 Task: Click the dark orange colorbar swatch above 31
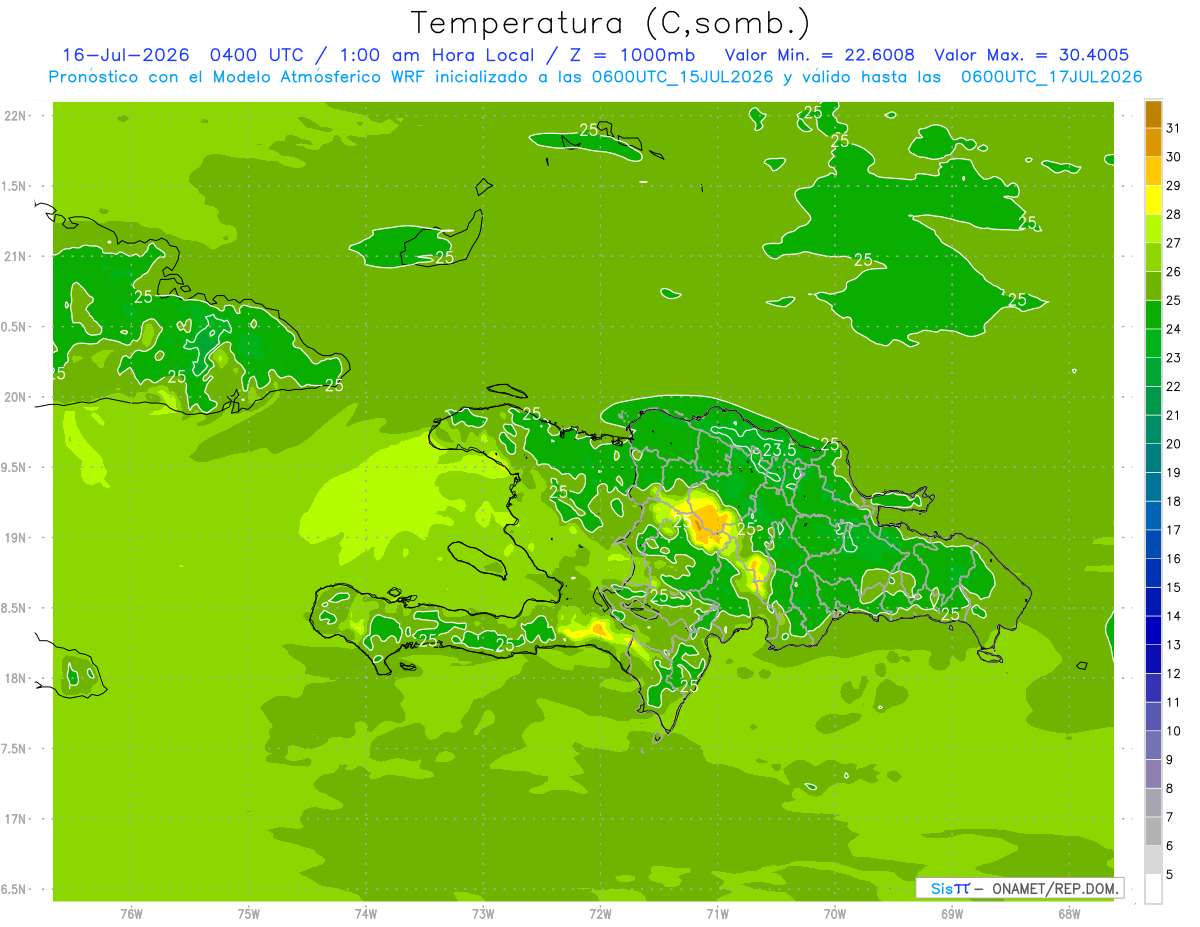(1153, 115)
